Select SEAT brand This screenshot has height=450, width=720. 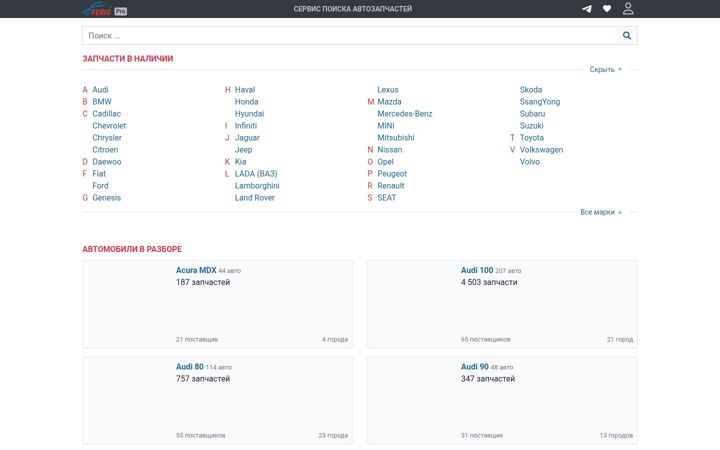(387, 197)
